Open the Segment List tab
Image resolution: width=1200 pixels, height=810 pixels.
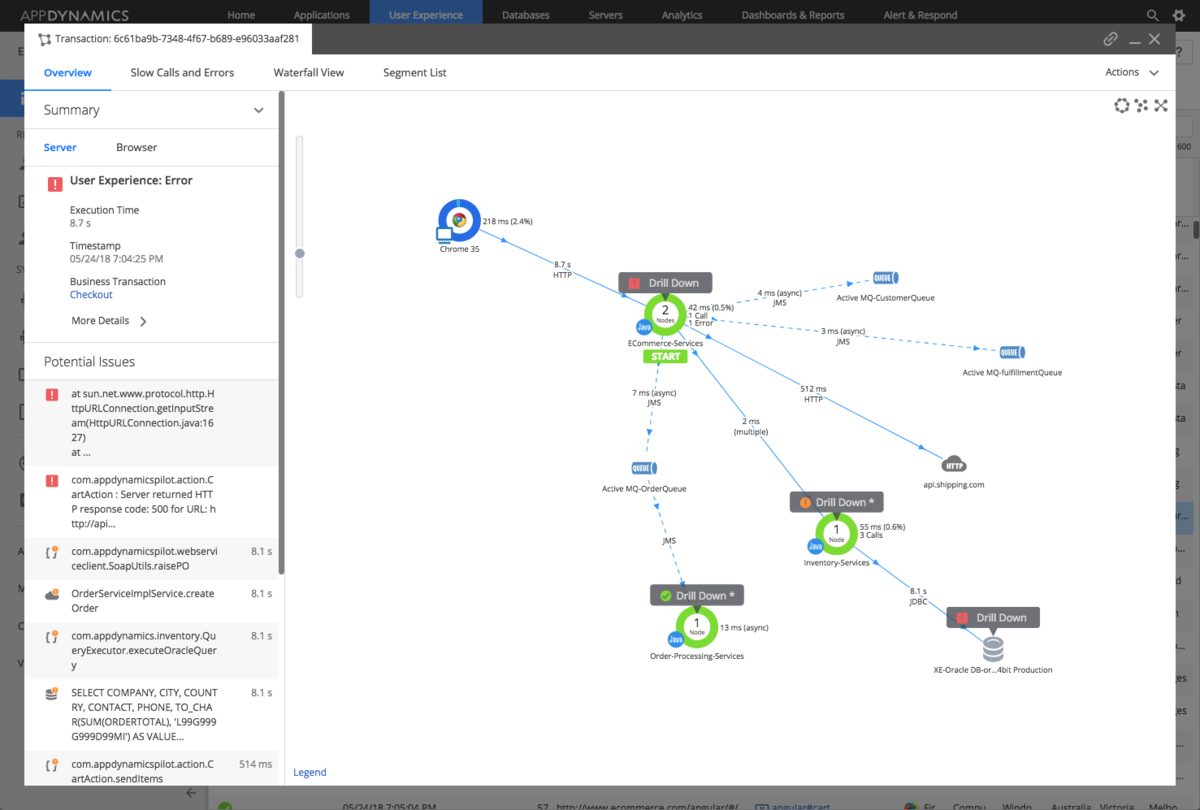415,73
